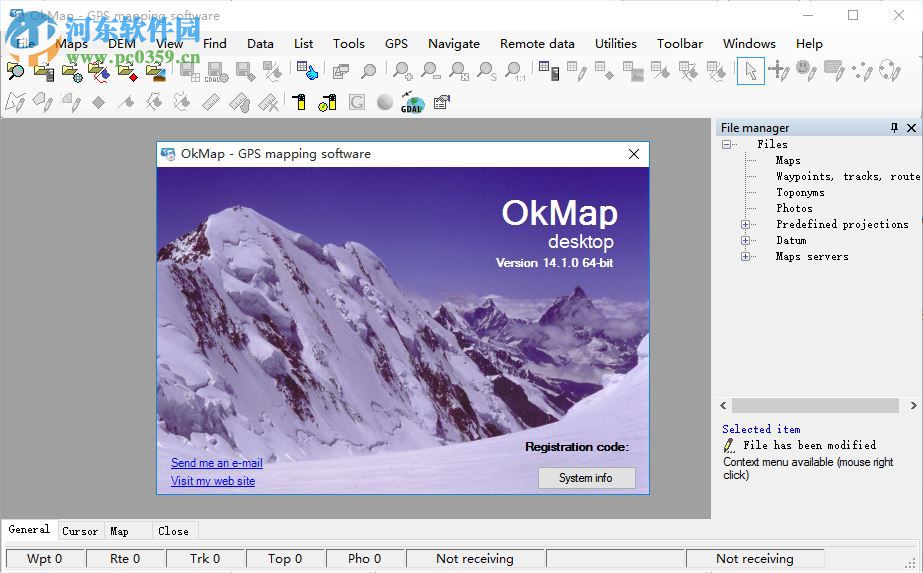Click the Rte 0 status cell
923x573 pixels.
[125, 559]
